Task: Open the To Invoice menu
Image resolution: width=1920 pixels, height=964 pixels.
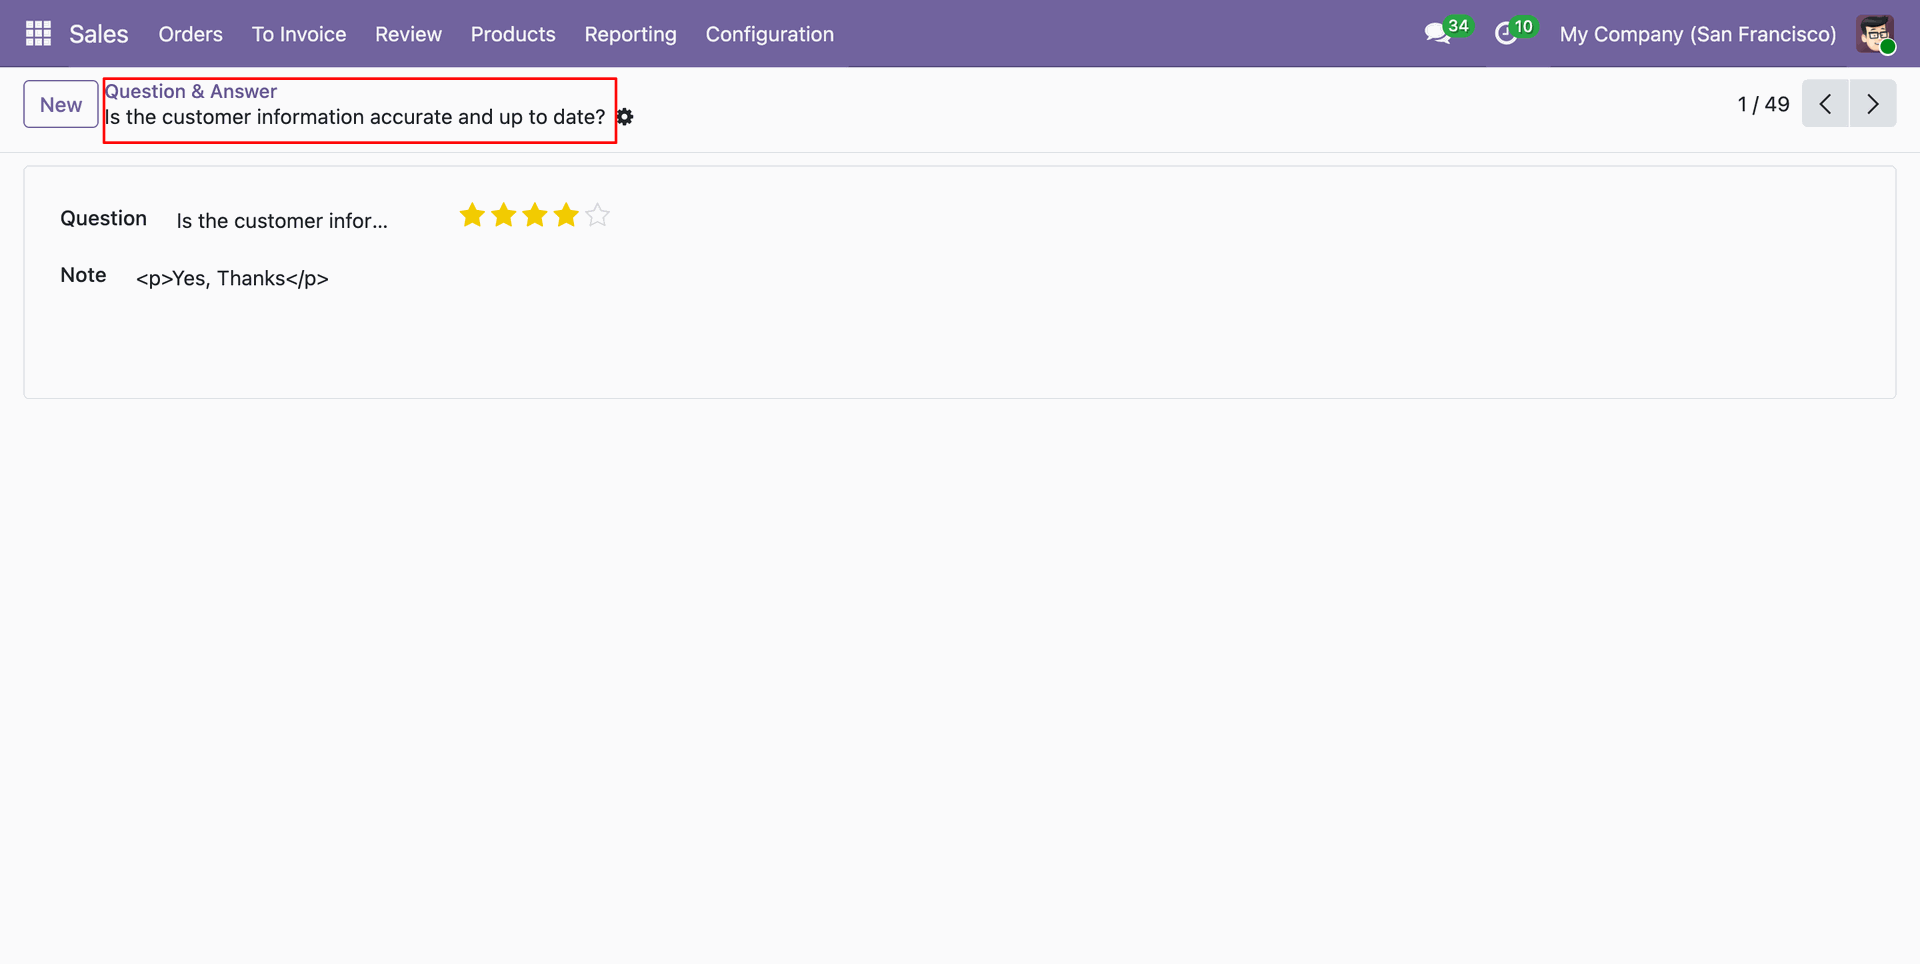Action: 299,34
